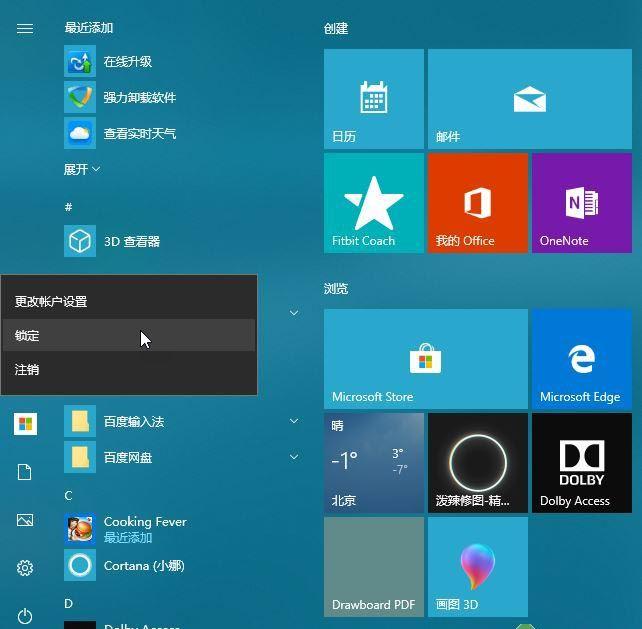
Task: Click the 创建 tile group title
Action: pyautogui.click(x=336, y=29)
